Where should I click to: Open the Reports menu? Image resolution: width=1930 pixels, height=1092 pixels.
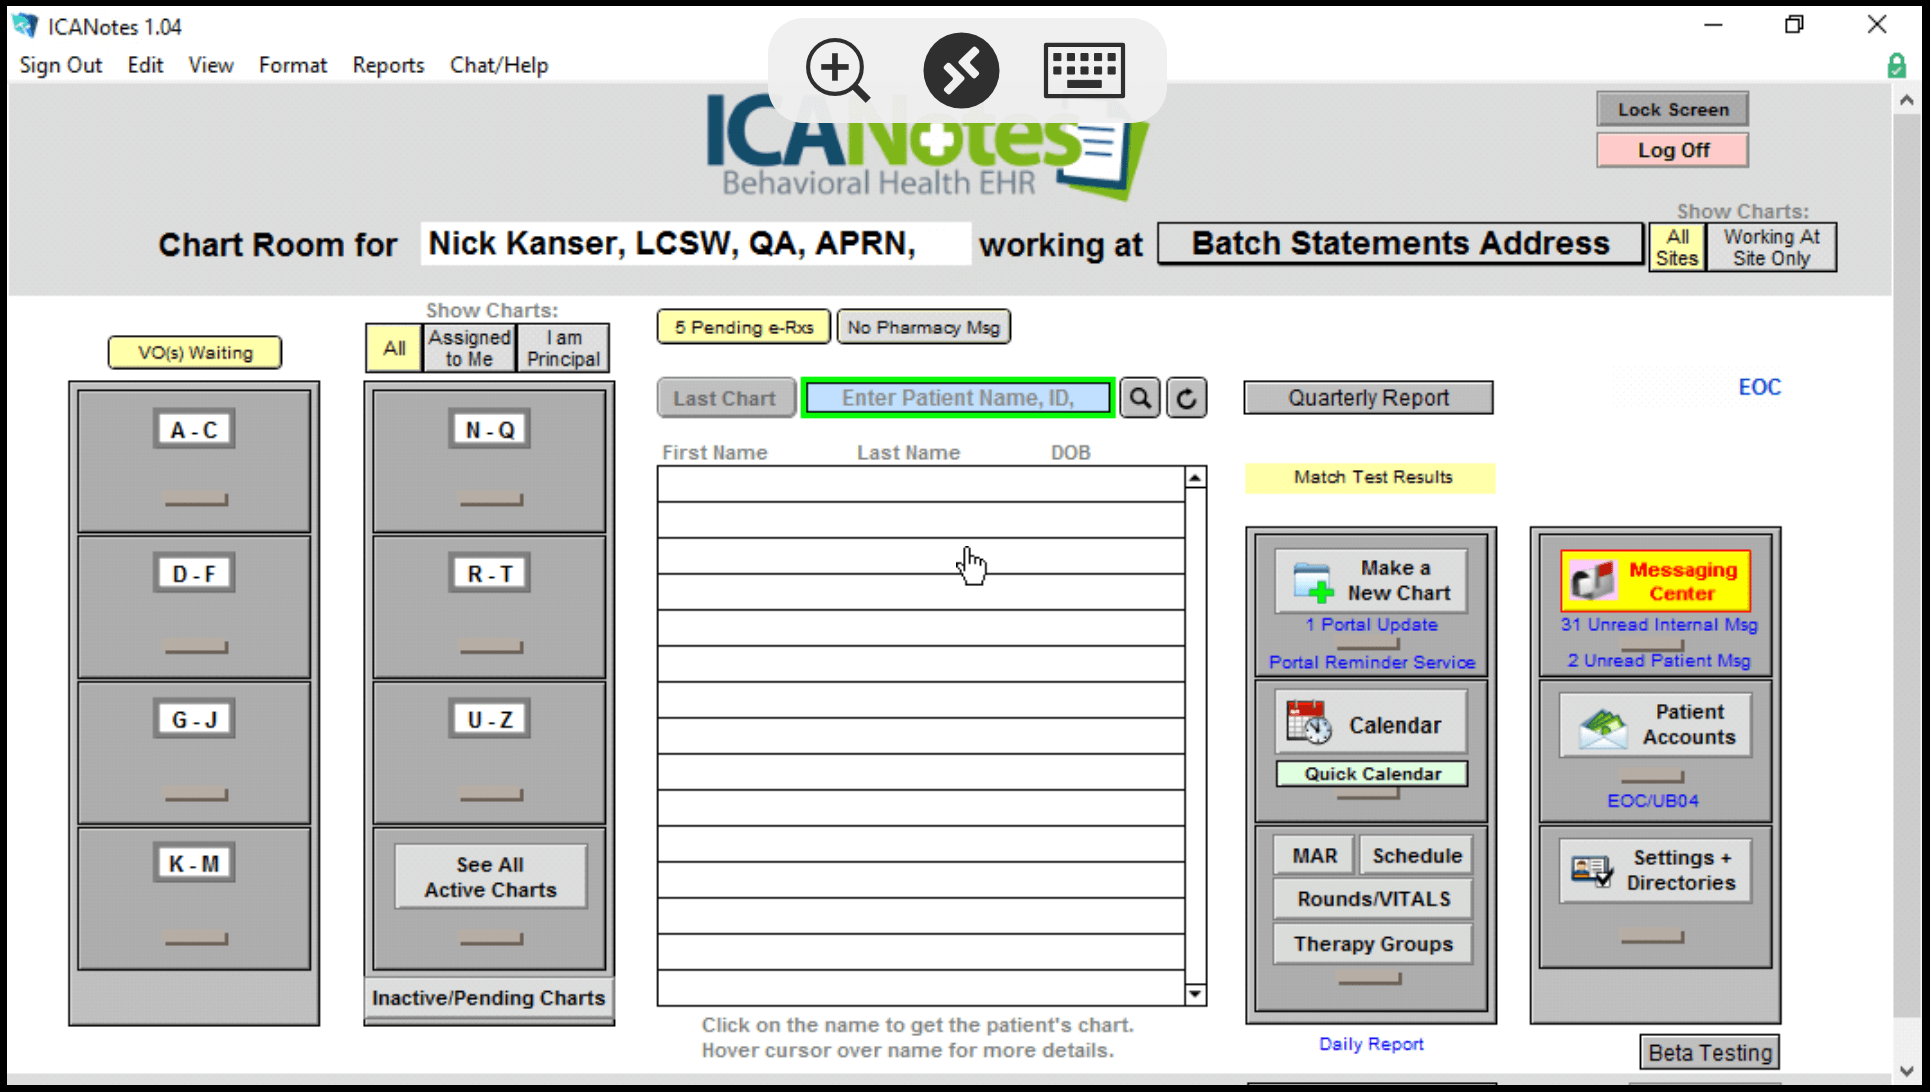tap(388, 65)
